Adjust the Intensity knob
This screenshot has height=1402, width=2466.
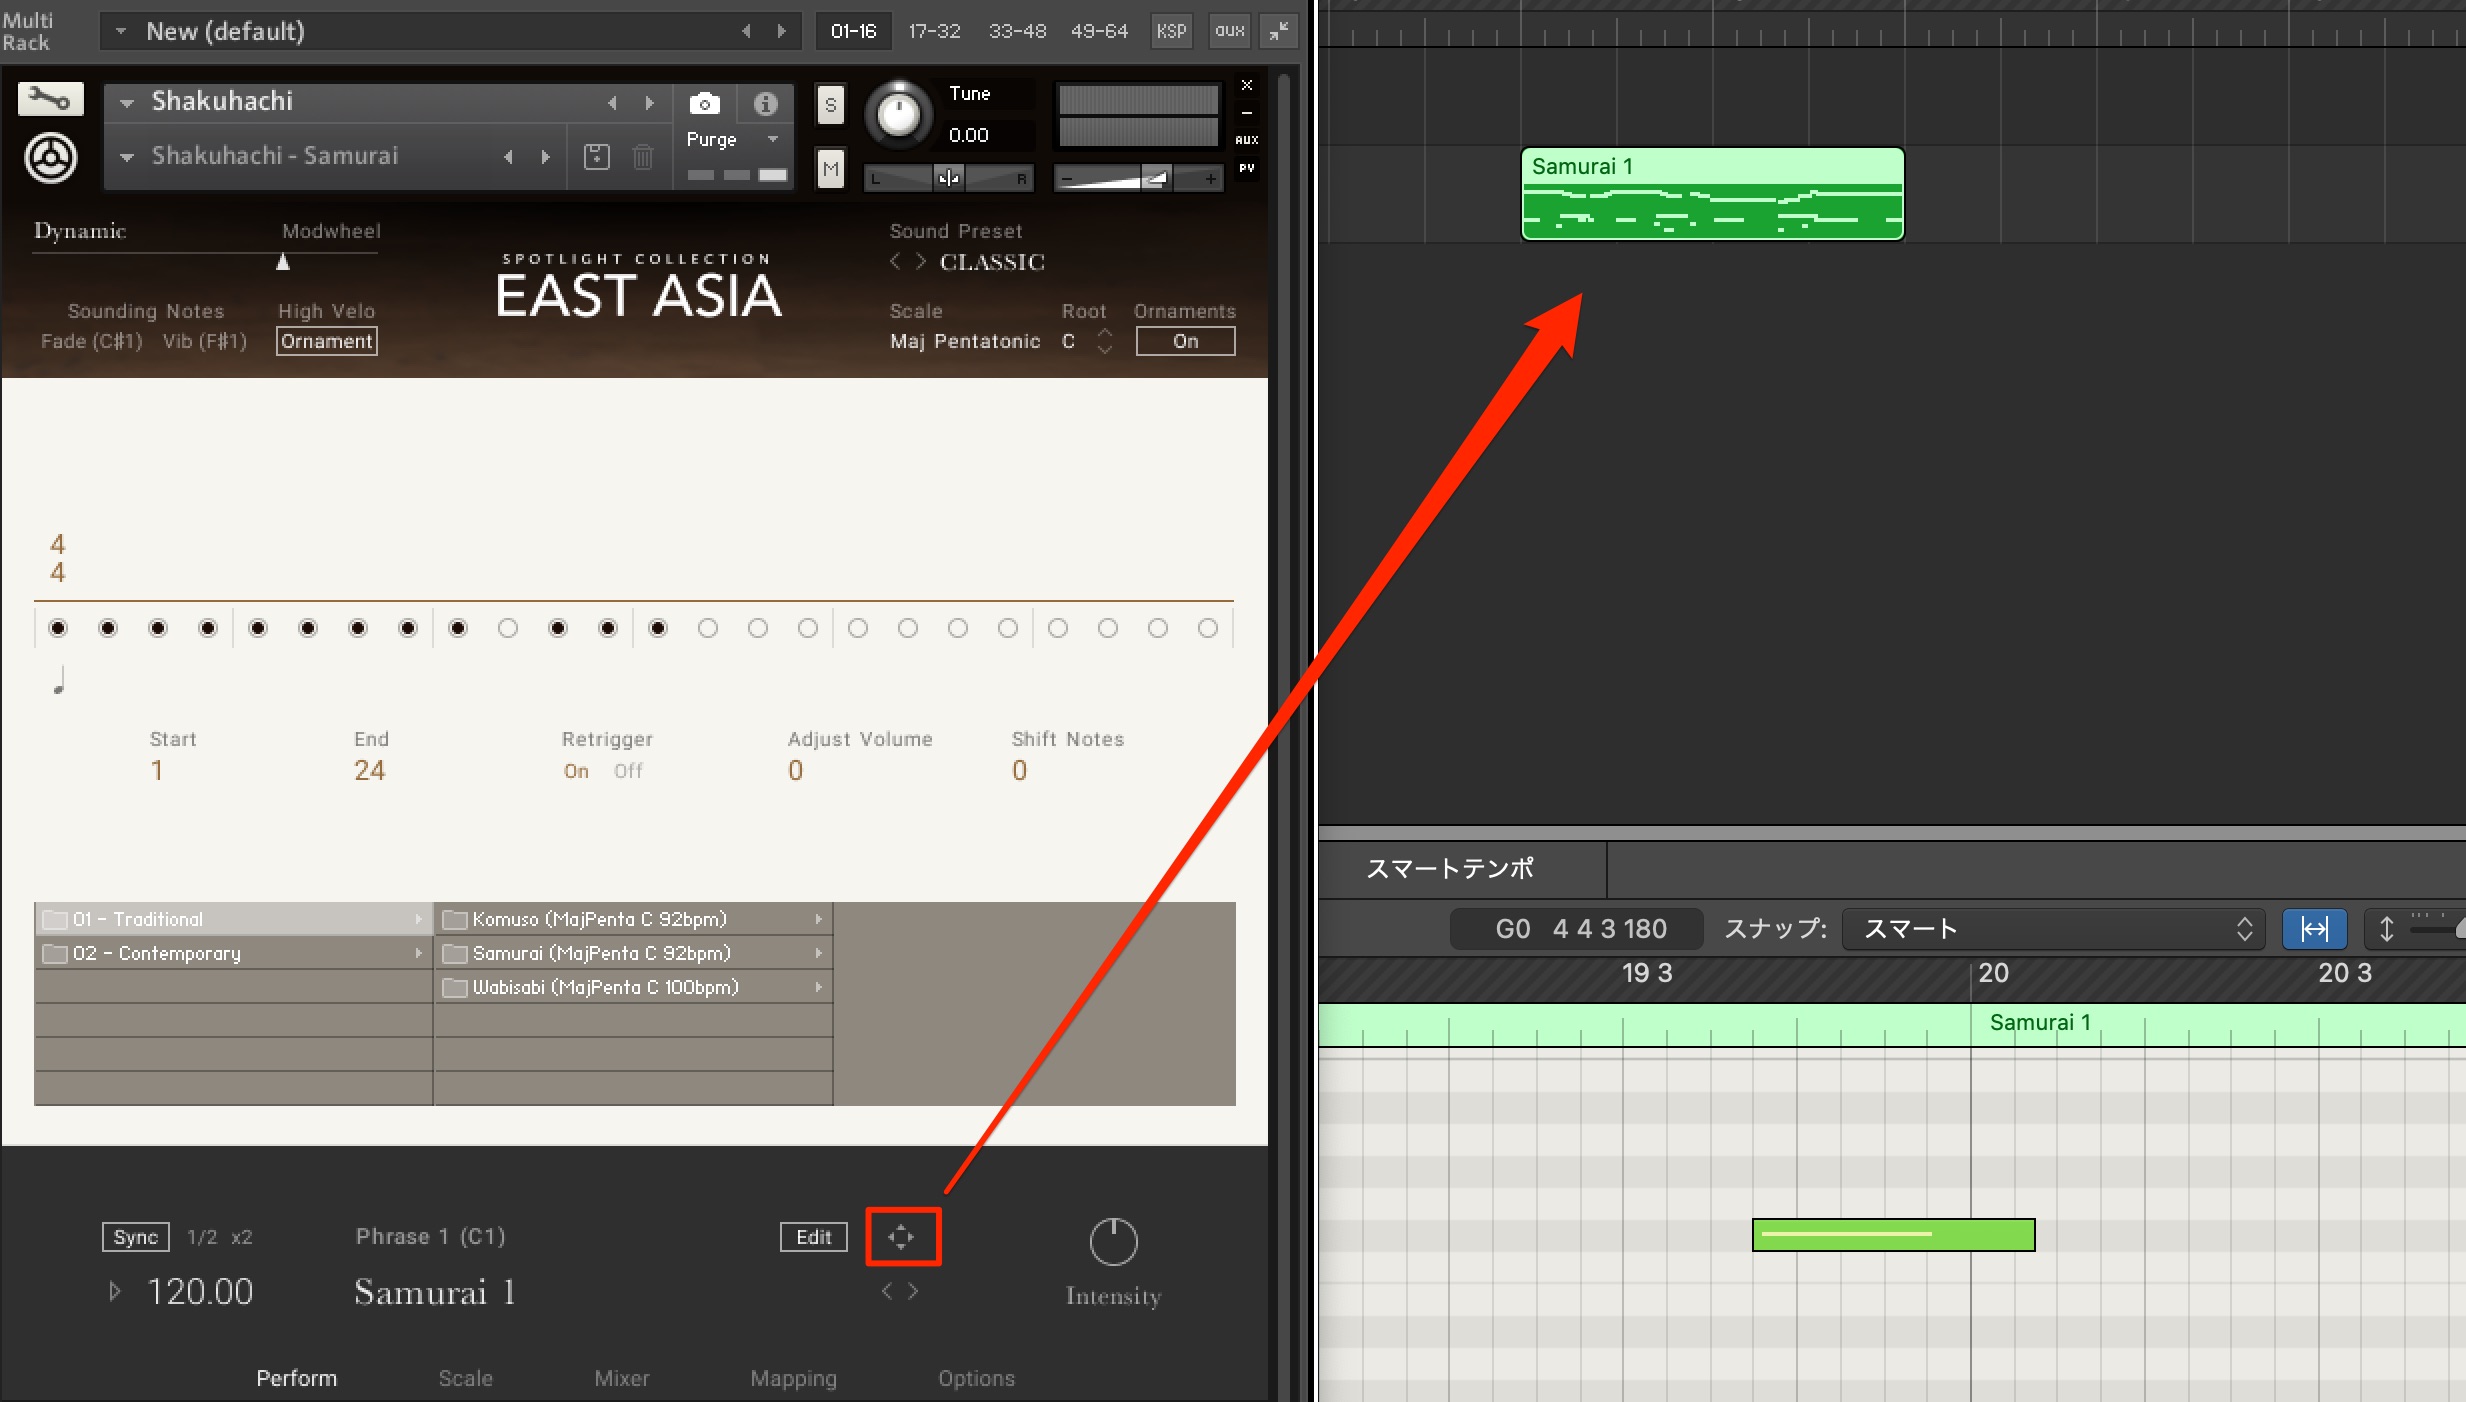coord(1113,1243)
